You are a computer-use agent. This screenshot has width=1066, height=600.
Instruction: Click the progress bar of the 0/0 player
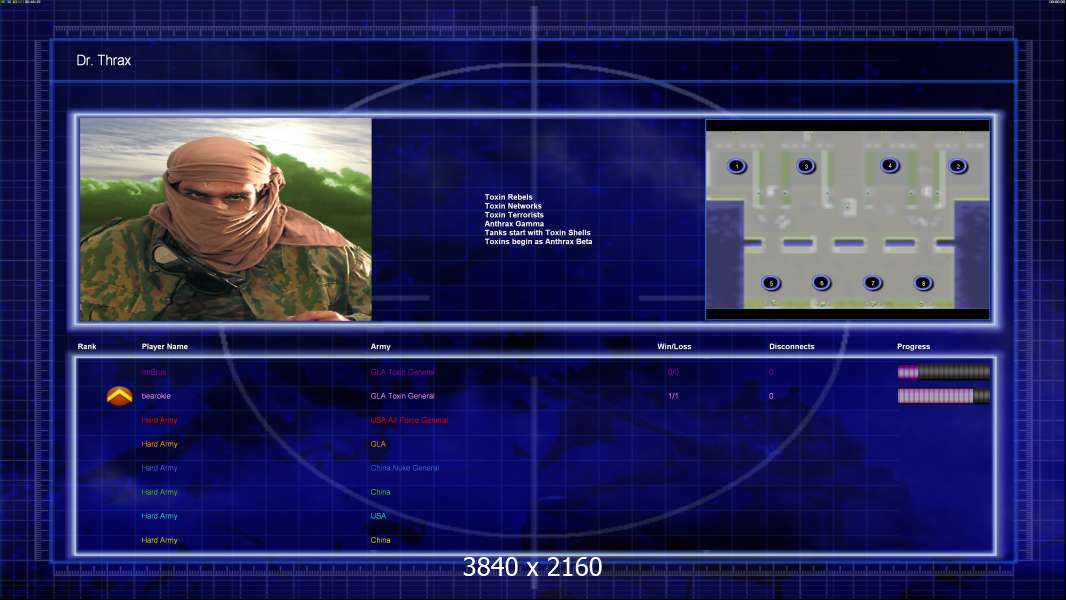(x=944, y=372)
